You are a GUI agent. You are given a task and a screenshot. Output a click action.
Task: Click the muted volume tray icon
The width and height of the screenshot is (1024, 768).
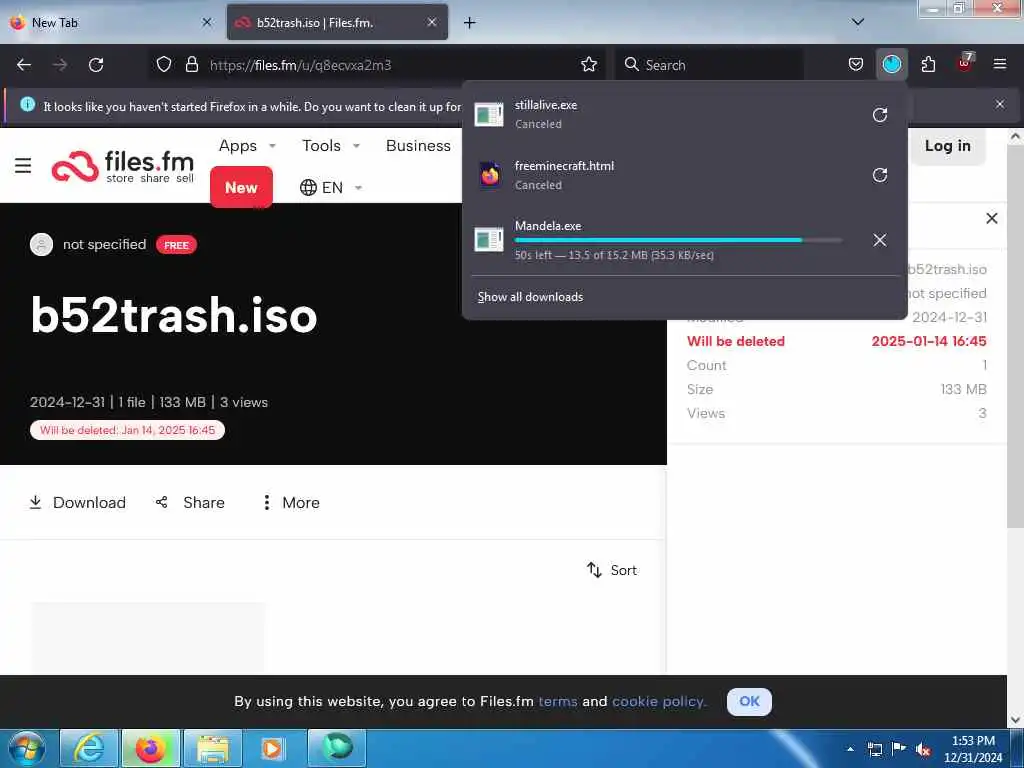(923, 750)
